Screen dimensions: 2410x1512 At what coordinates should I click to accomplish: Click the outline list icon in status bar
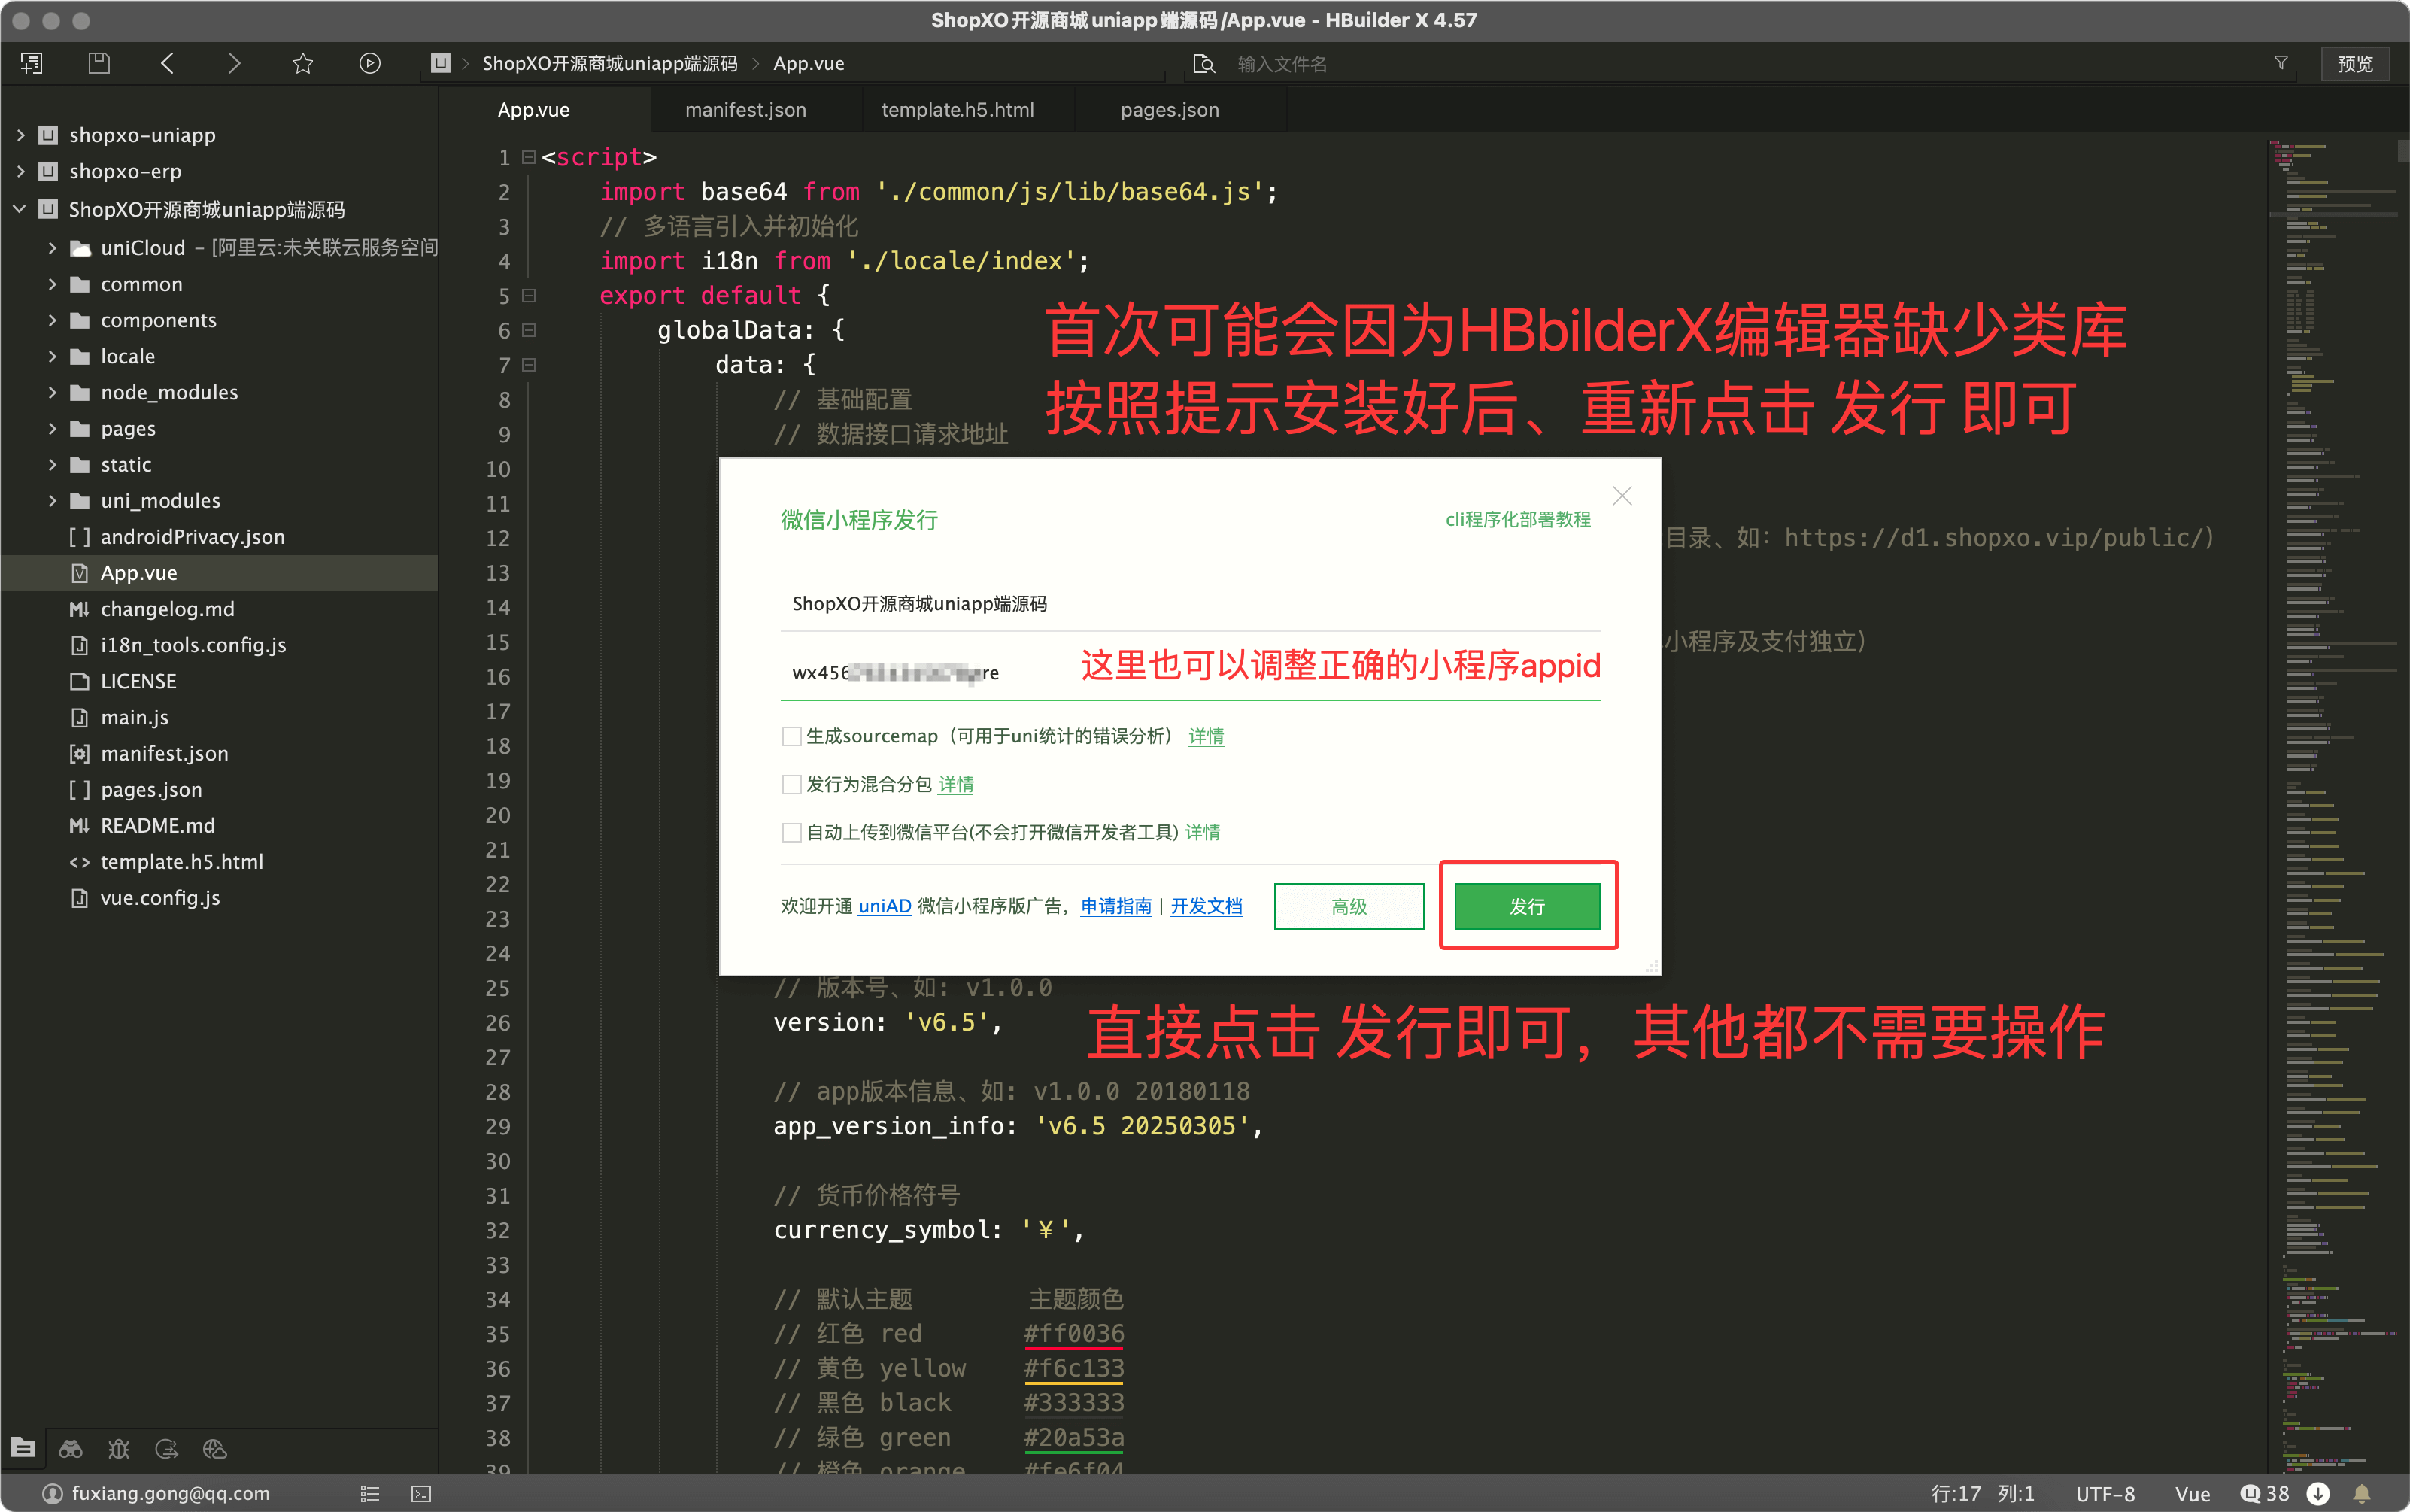[x=370, y=1493]
